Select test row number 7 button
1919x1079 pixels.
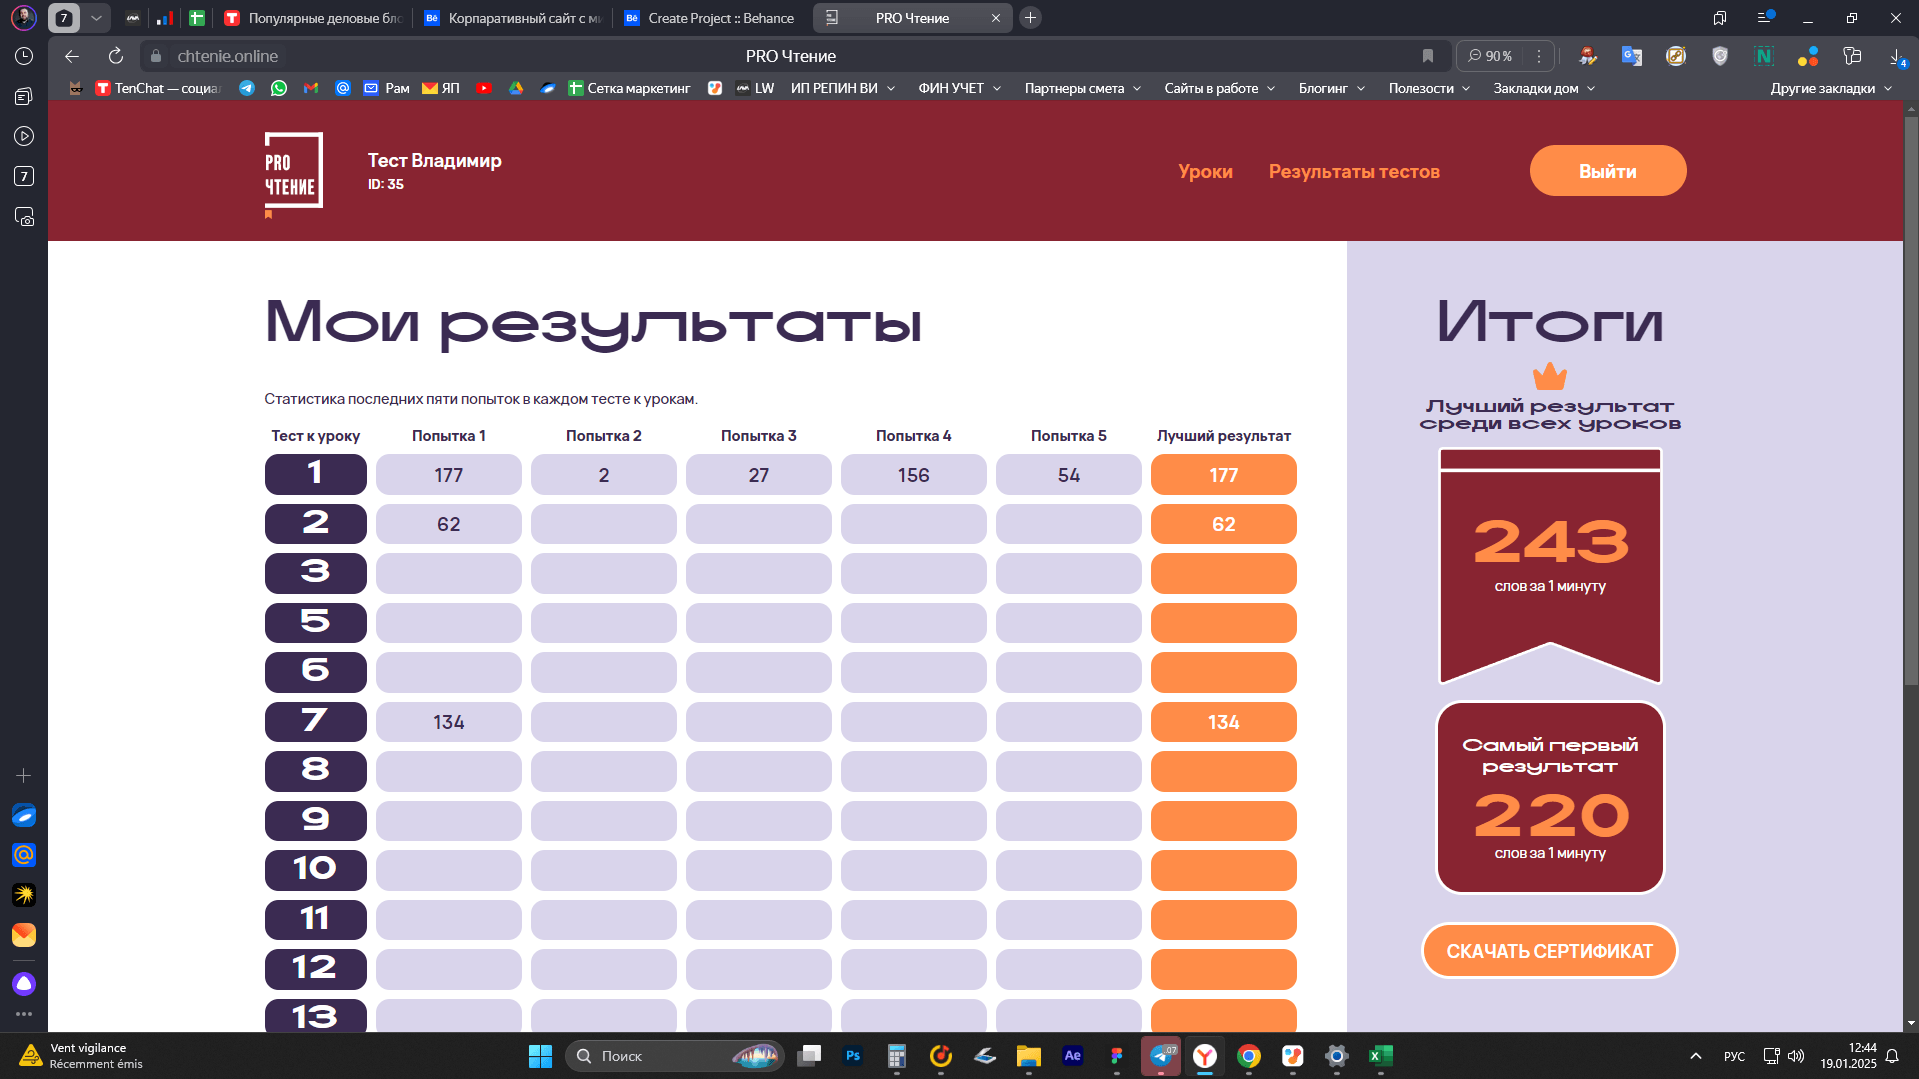pyautogui.click(x=315, y=722)
